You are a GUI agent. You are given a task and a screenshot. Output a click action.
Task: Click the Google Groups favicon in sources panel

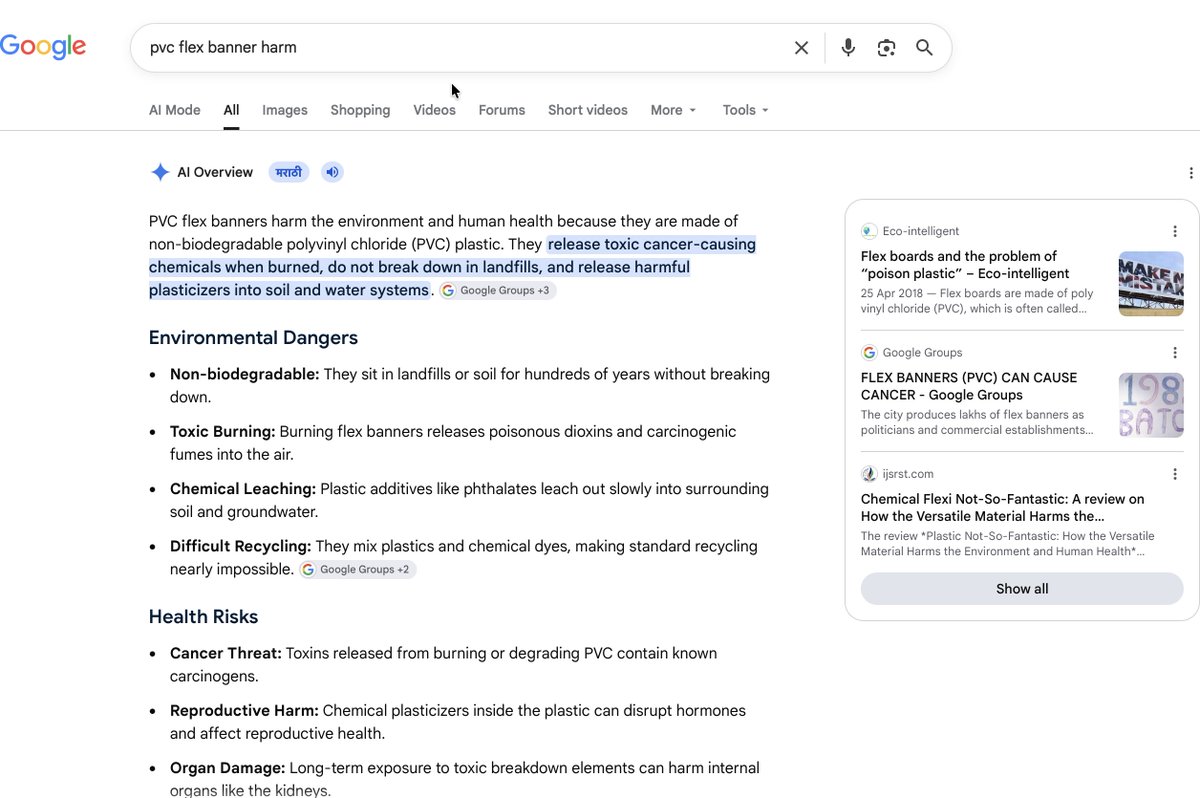click(869, 352)
